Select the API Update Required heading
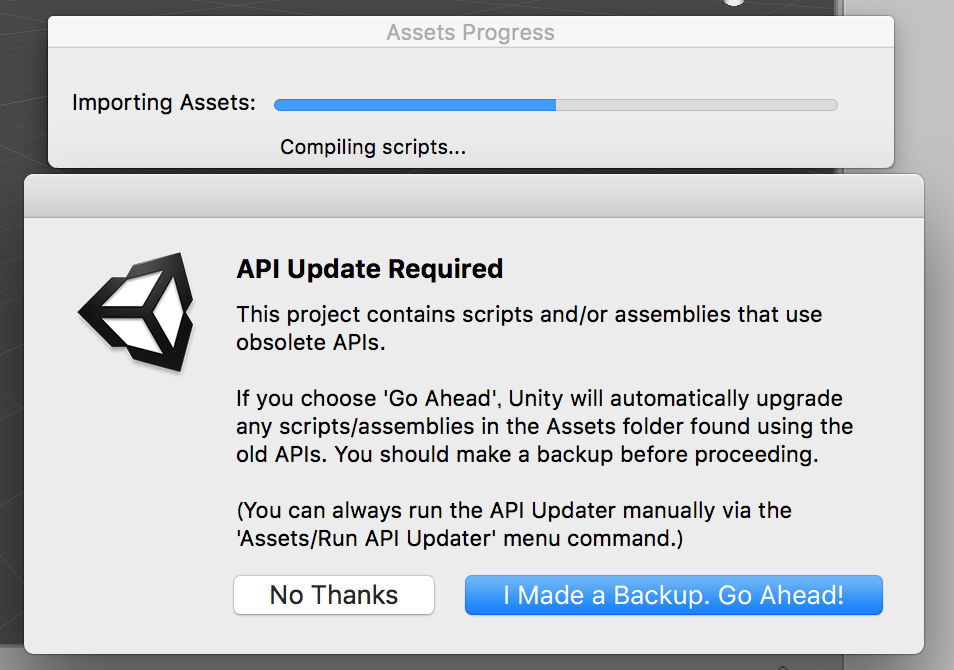Screen dimensions: 954x670 tap(369, 269)
